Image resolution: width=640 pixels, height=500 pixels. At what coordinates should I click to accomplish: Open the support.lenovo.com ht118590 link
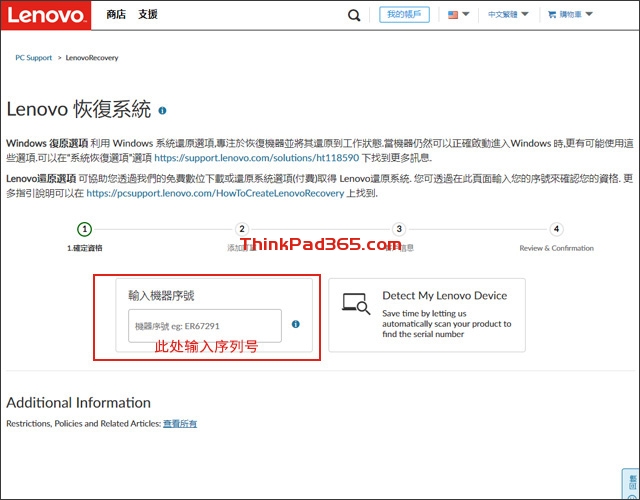pyautogui.click(x=257, y=158)
